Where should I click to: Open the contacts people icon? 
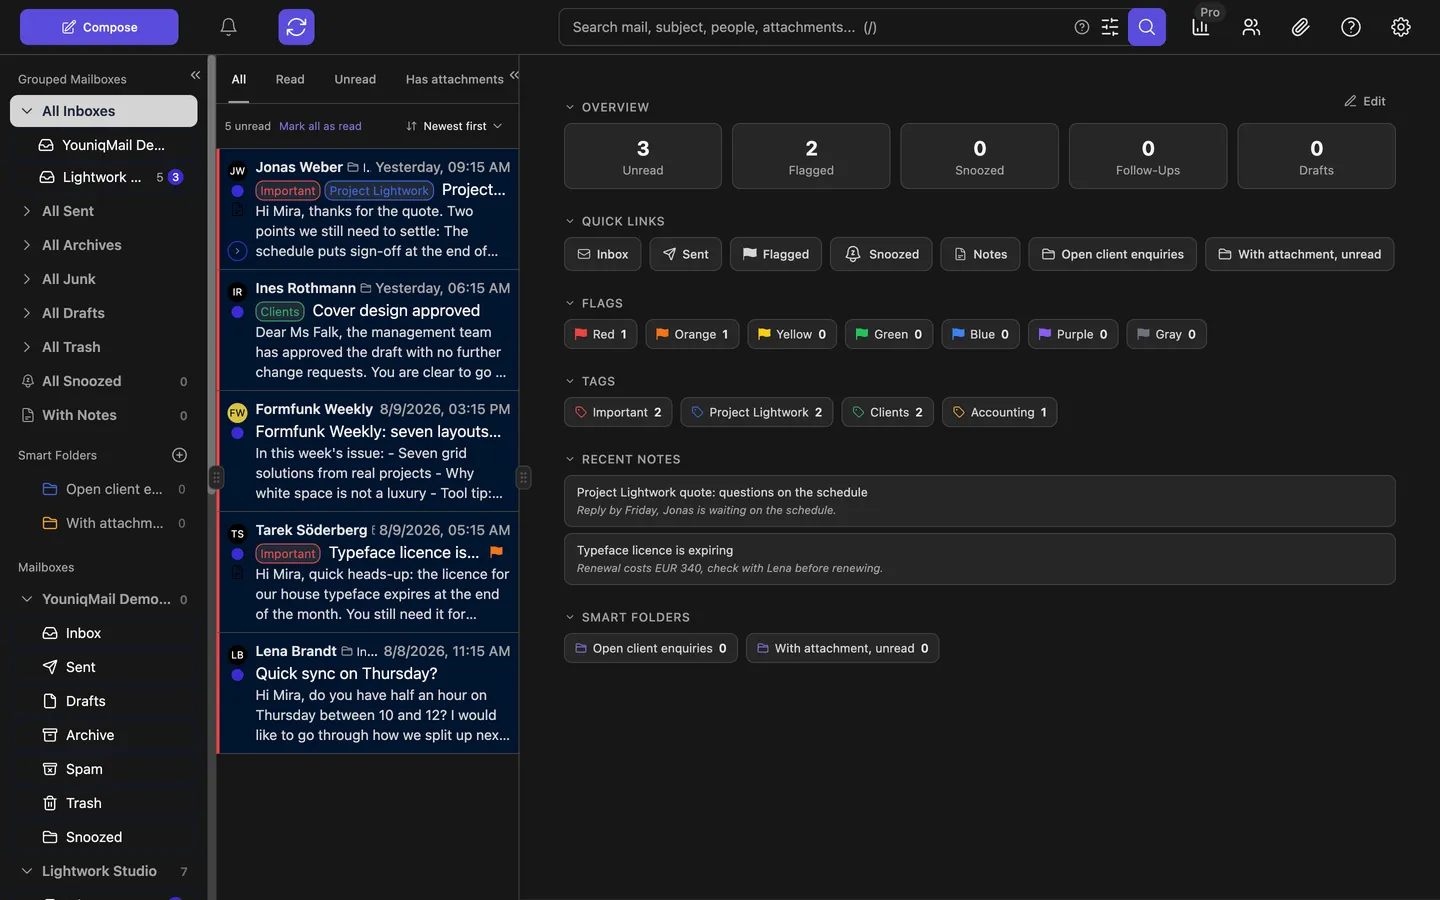(x=1251, y=27)
